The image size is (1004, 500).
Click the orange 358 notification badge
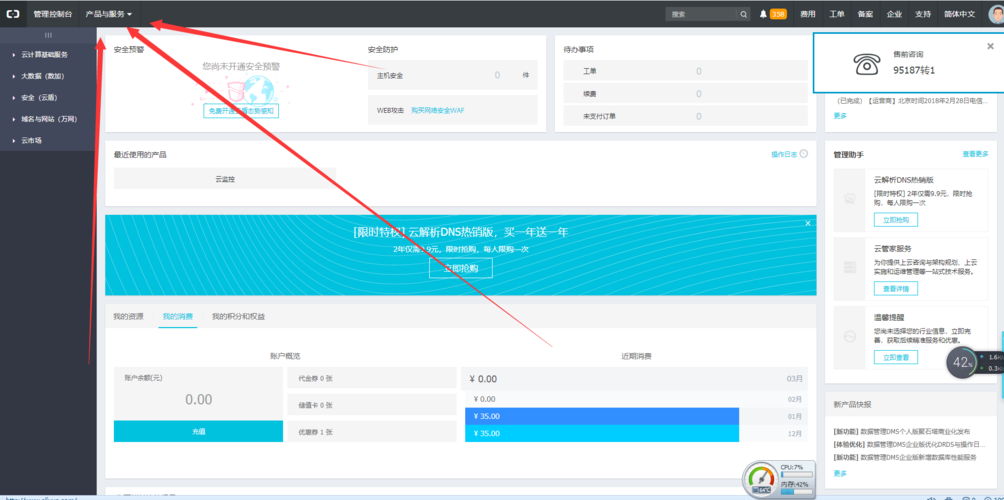778,14
